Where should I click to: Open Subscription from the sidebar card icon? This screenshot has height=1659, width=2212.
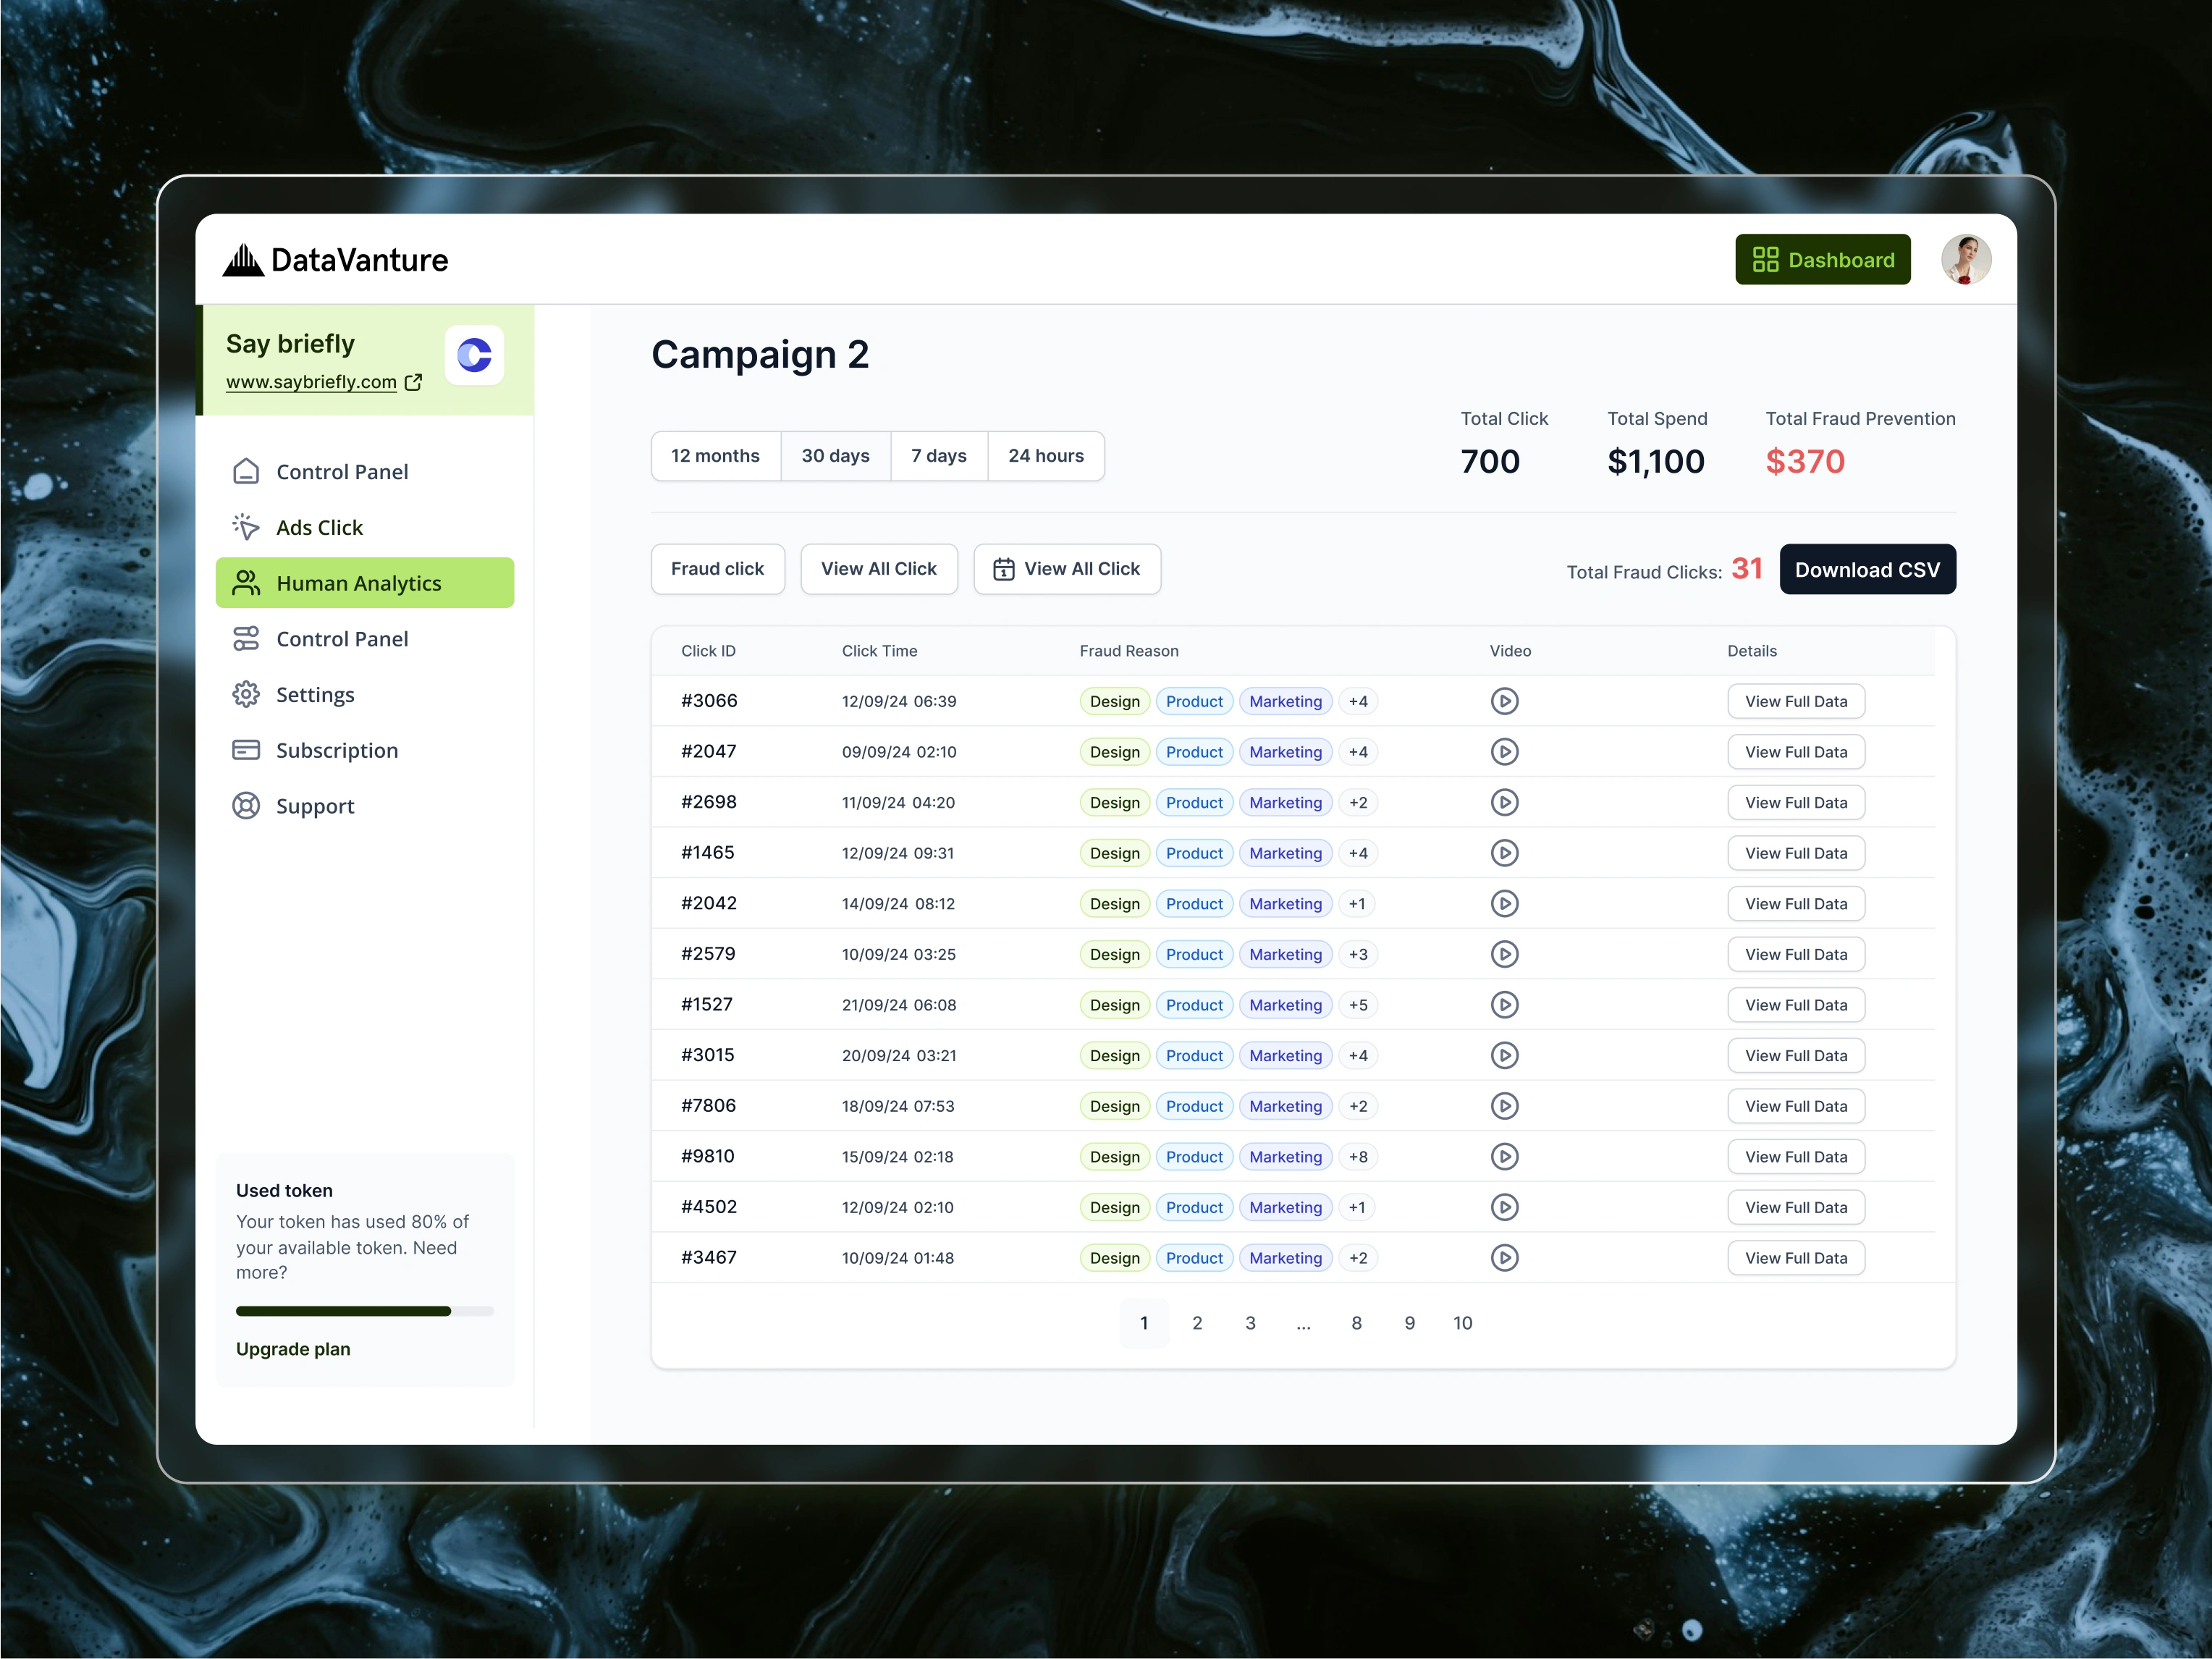tap(246, 750)
